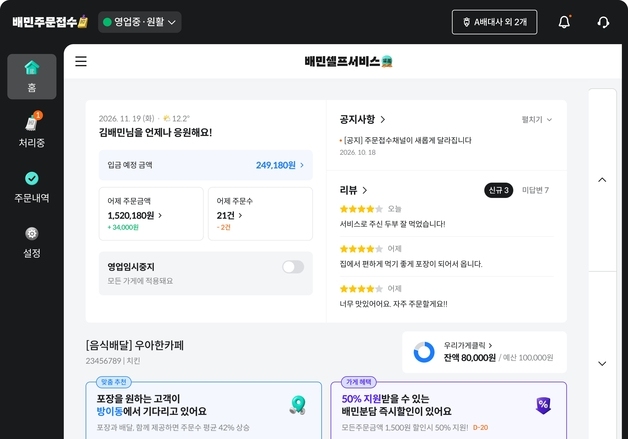Open the 영업중·원활 status dropdown
Screen dimensions: 628x439
(139, 22)
